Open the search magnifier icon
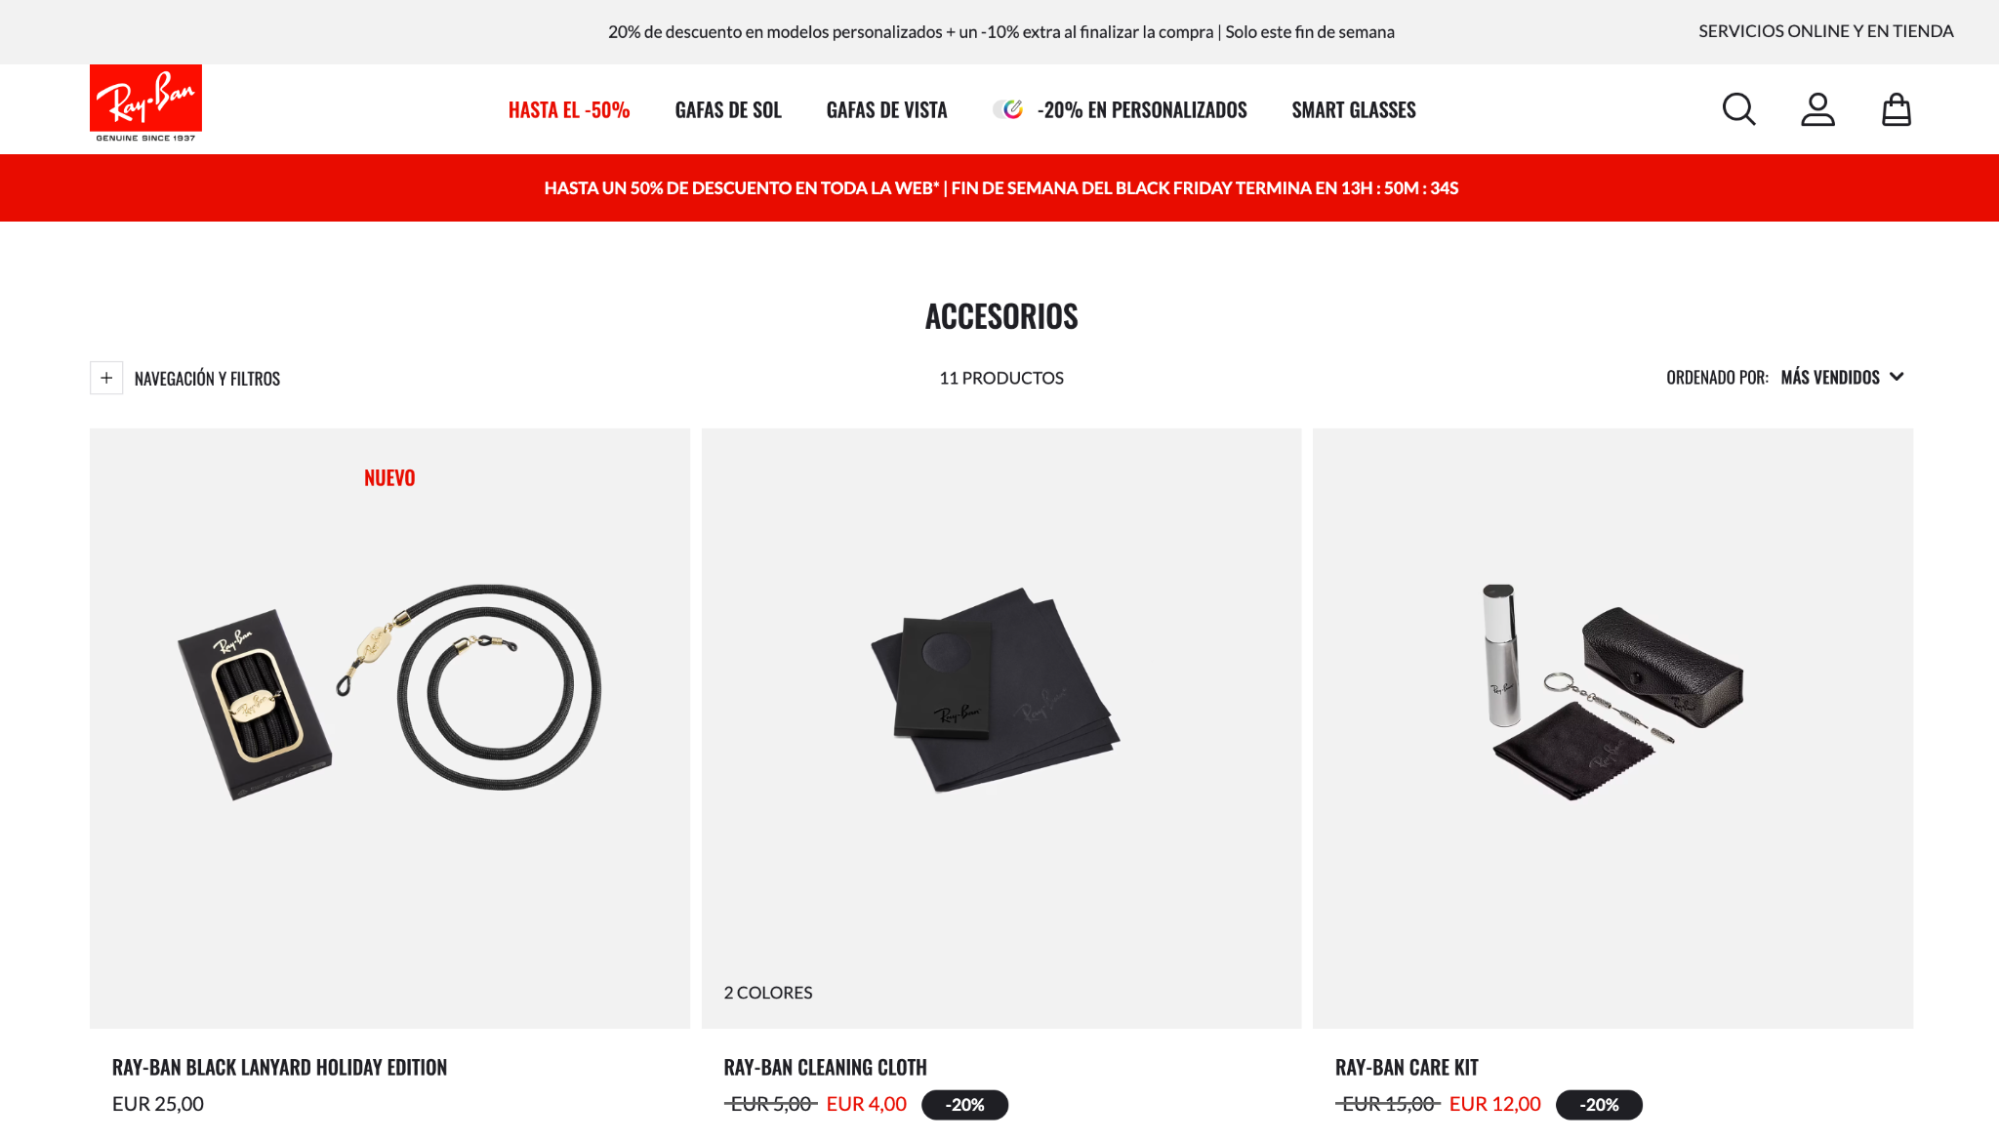 tap(1739, 109)
